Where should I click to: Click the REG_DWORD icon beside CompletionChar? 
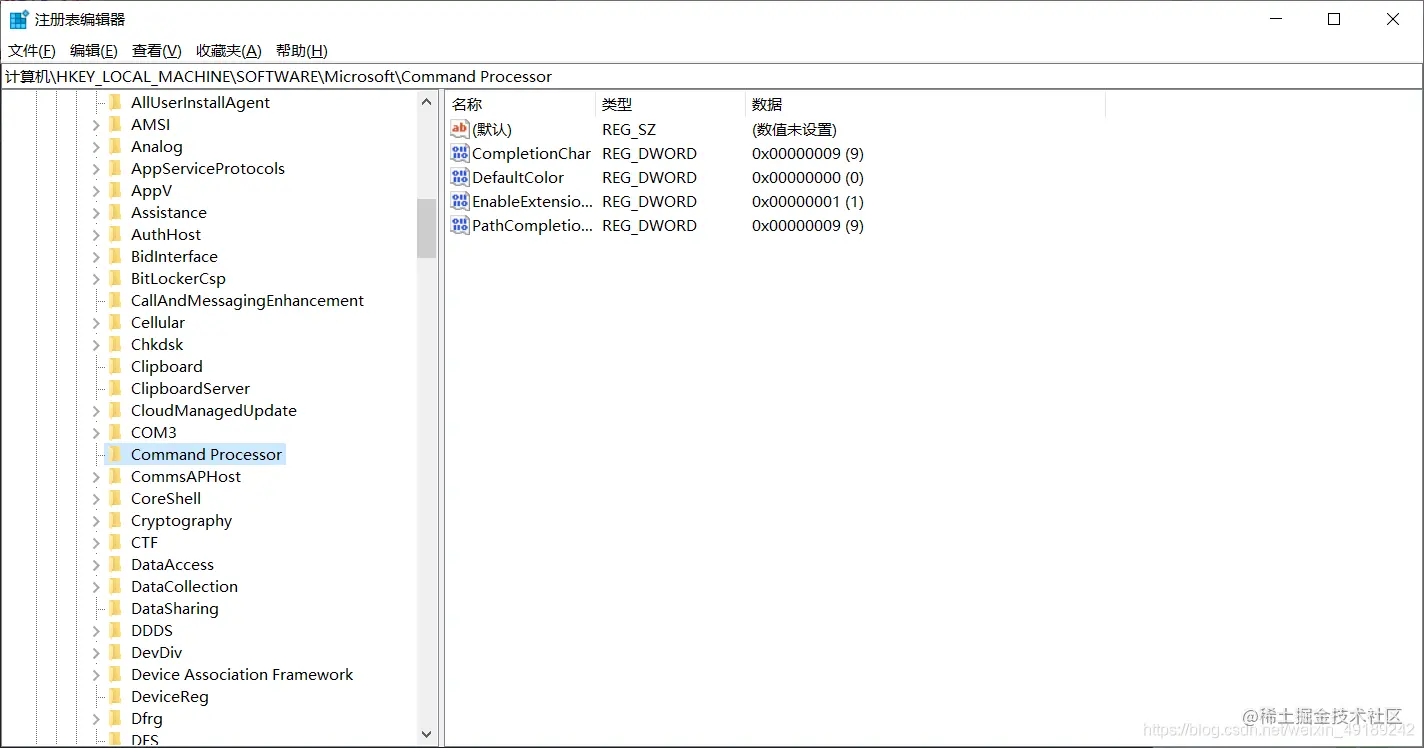click(459, 153)
